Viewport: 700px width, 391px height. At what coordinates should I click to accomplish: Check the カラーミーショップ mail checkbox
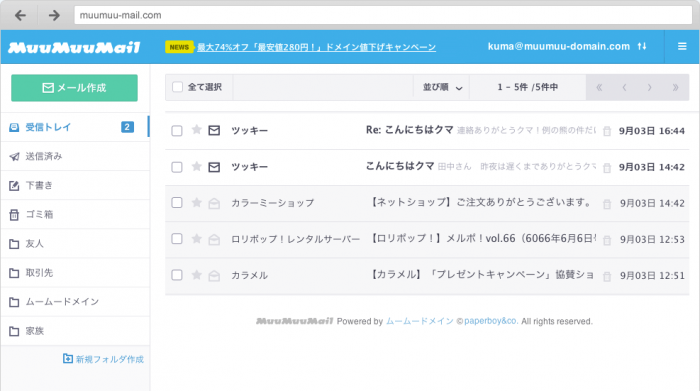point(177,203)
